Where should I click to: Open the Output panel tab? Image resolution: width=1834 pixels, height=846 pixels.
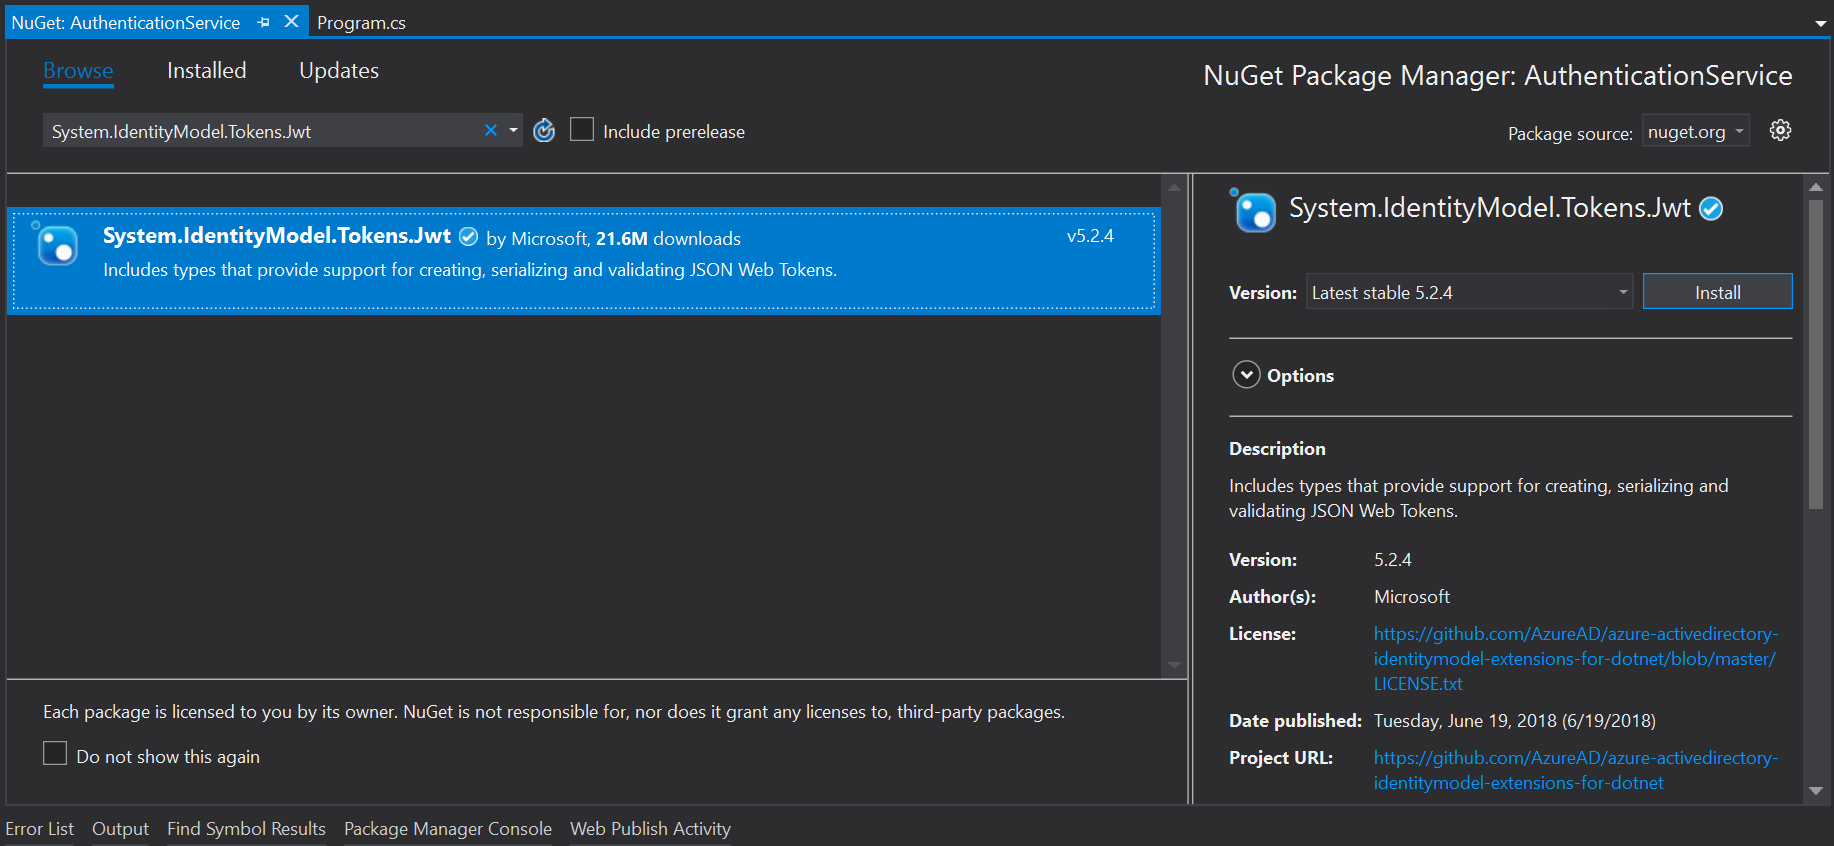(x=120, y=829)
